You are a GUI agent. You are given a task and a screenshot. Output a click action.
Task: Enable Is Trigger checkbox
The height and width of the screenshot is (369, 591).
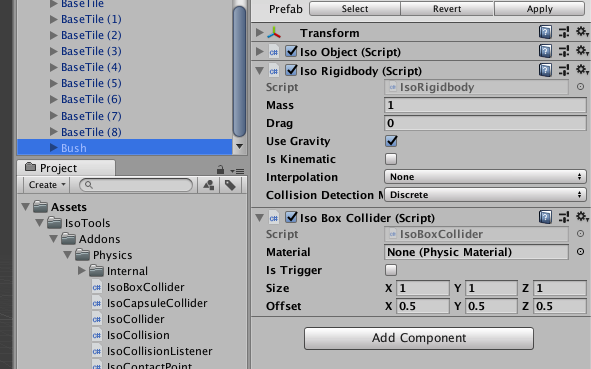point(391,270)
